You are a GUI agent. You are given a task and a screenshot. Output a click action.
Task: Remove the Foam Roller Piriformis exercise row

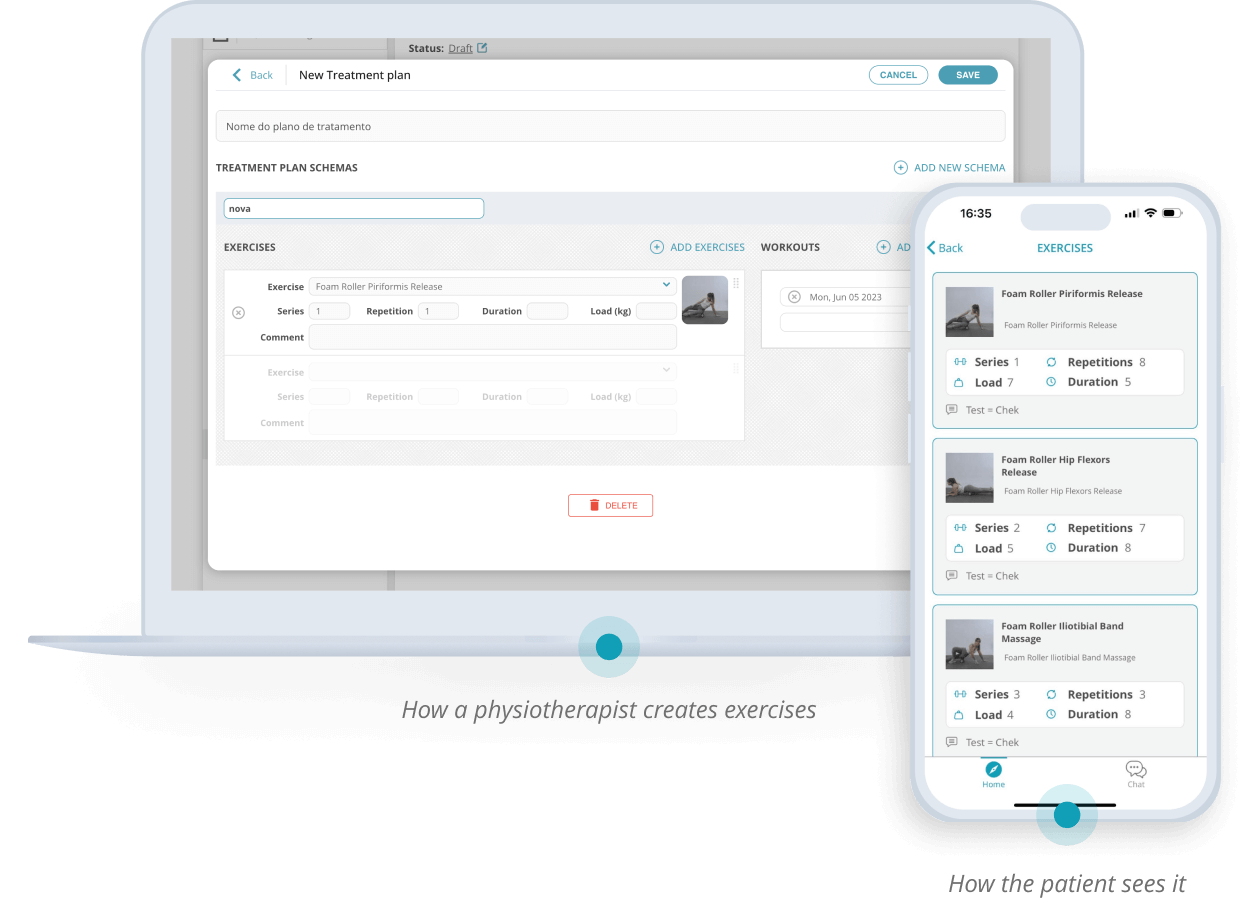pyautogui.click(x=238, y=312)
